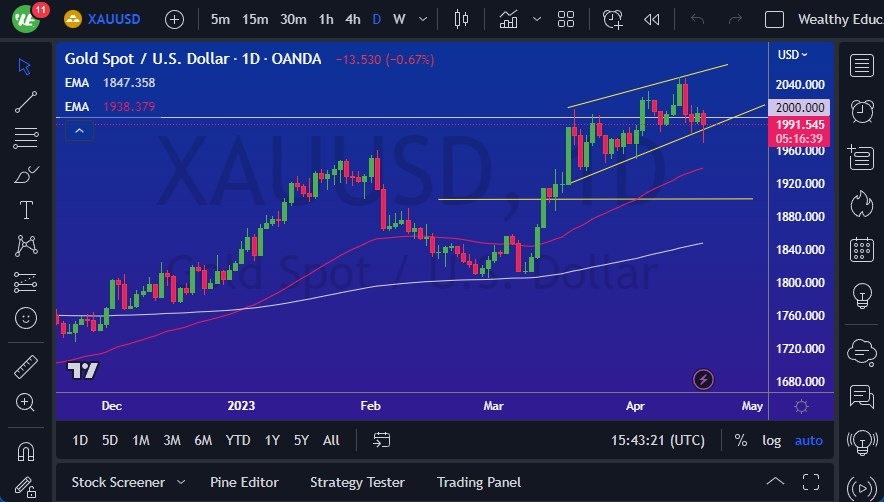Show All data range
This screenshot has width=884, height=502.
(x=332, y=440)
